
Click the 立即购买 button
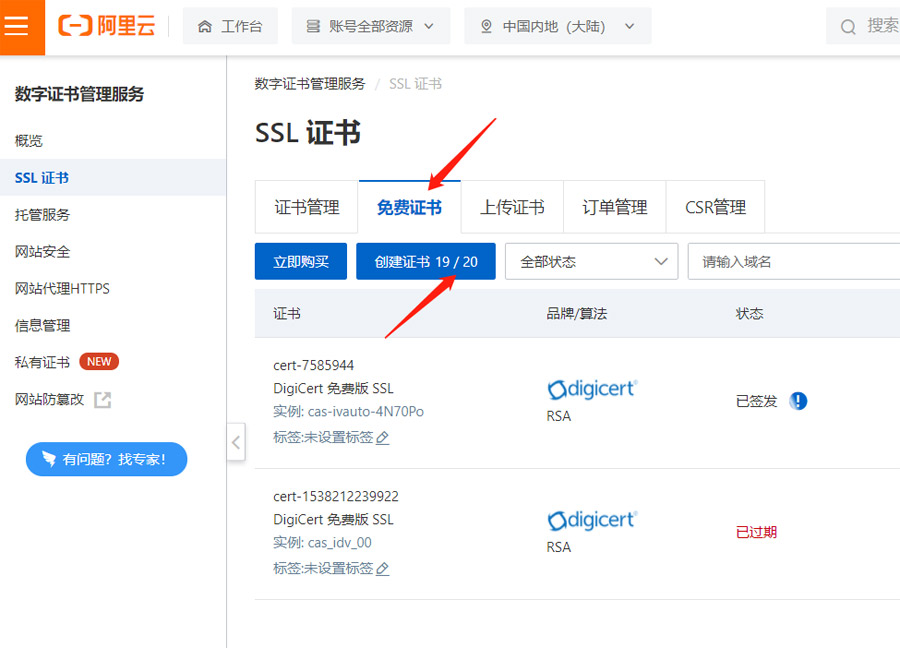[x=300, y=261]
